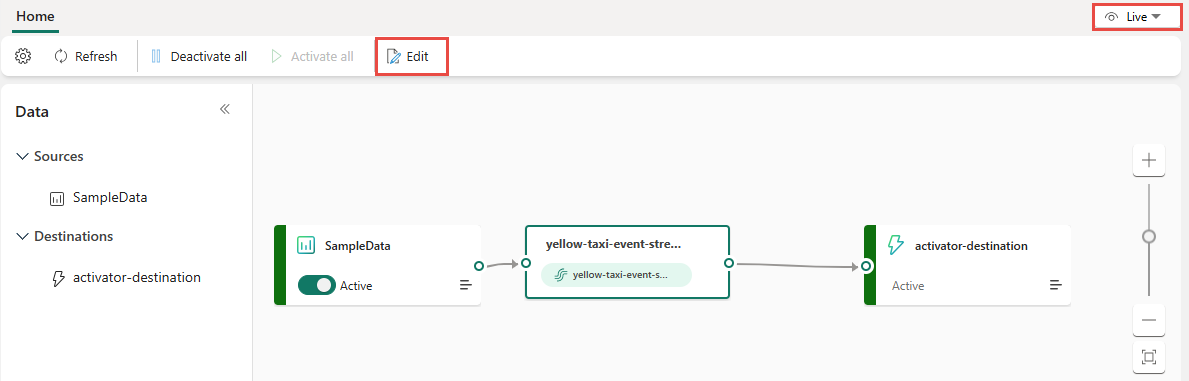This screenshot has width=1189, height=381.
Task: Zoom in the canvas with plus button
Action: [x=1149, y=160]
